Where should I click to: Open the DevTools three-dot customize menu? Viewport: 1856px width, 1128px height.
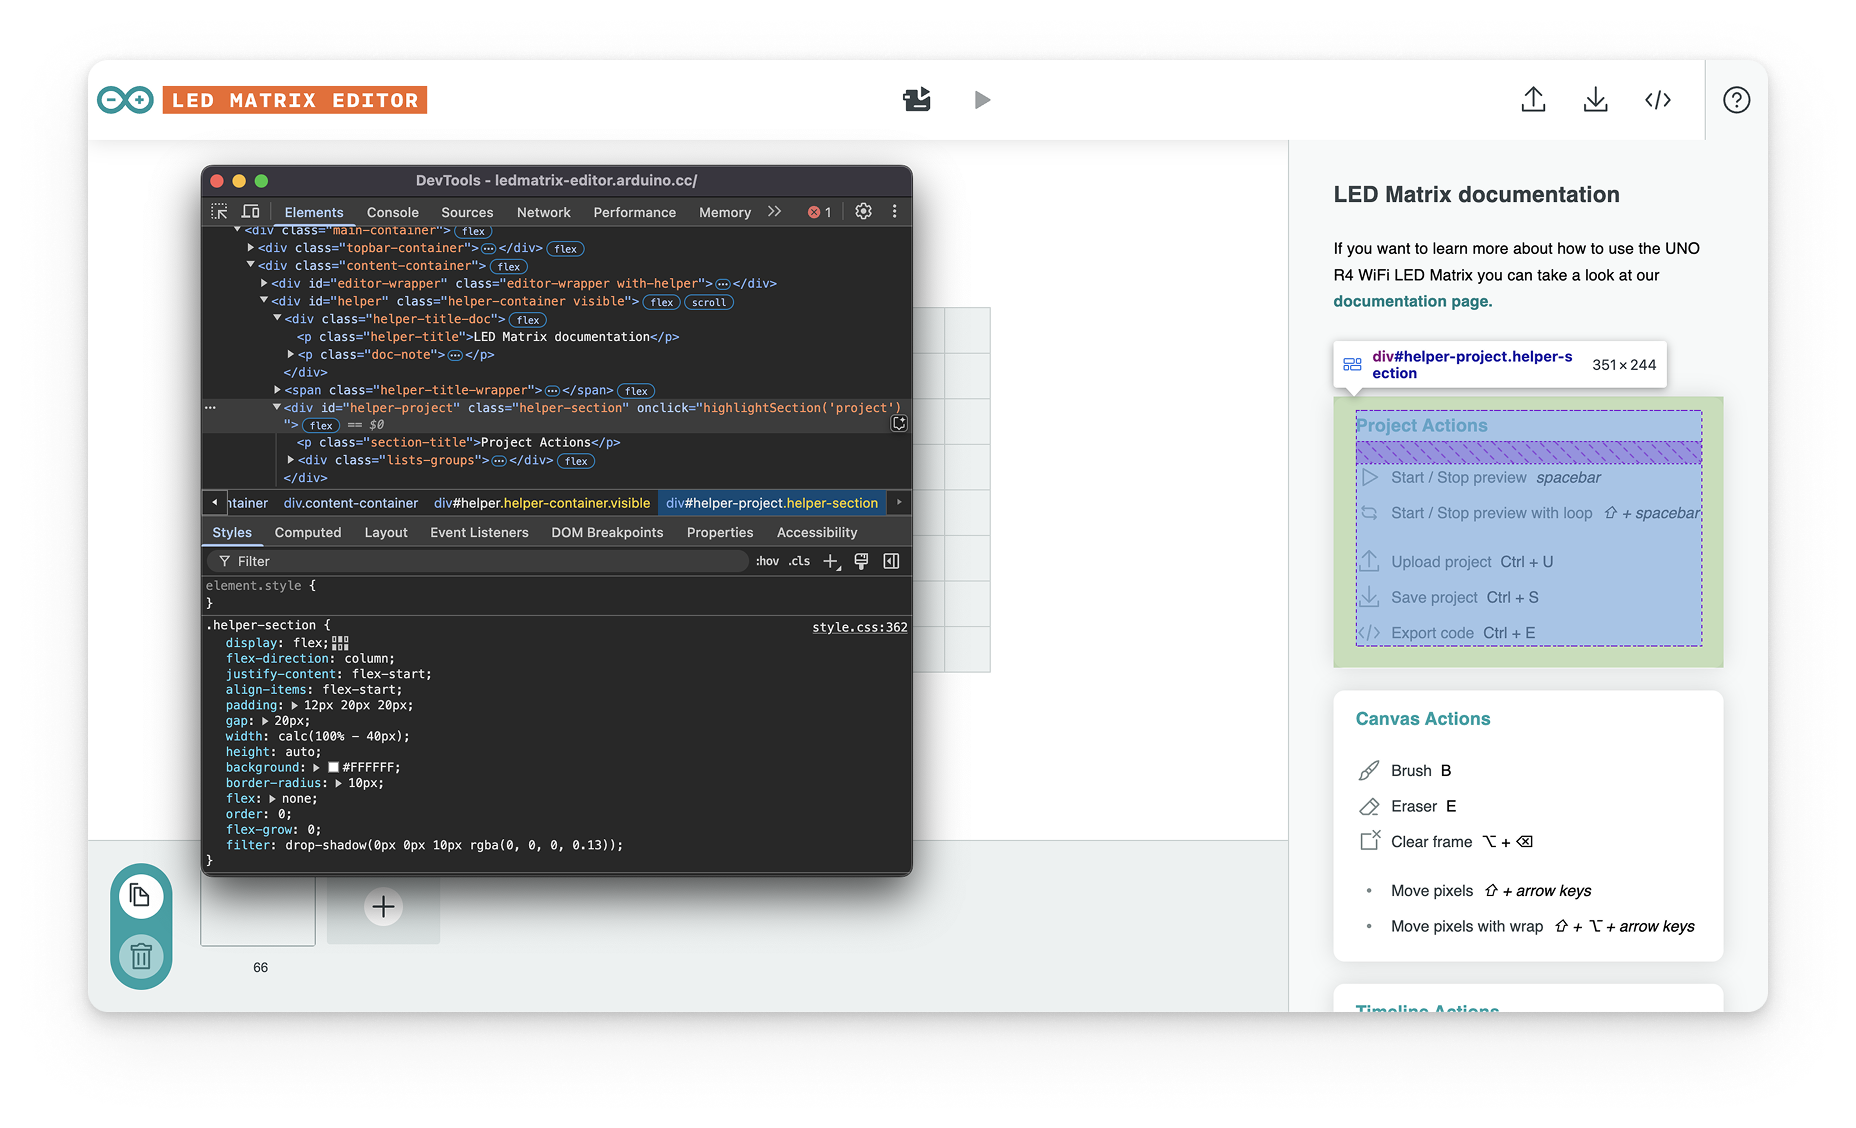895,212
